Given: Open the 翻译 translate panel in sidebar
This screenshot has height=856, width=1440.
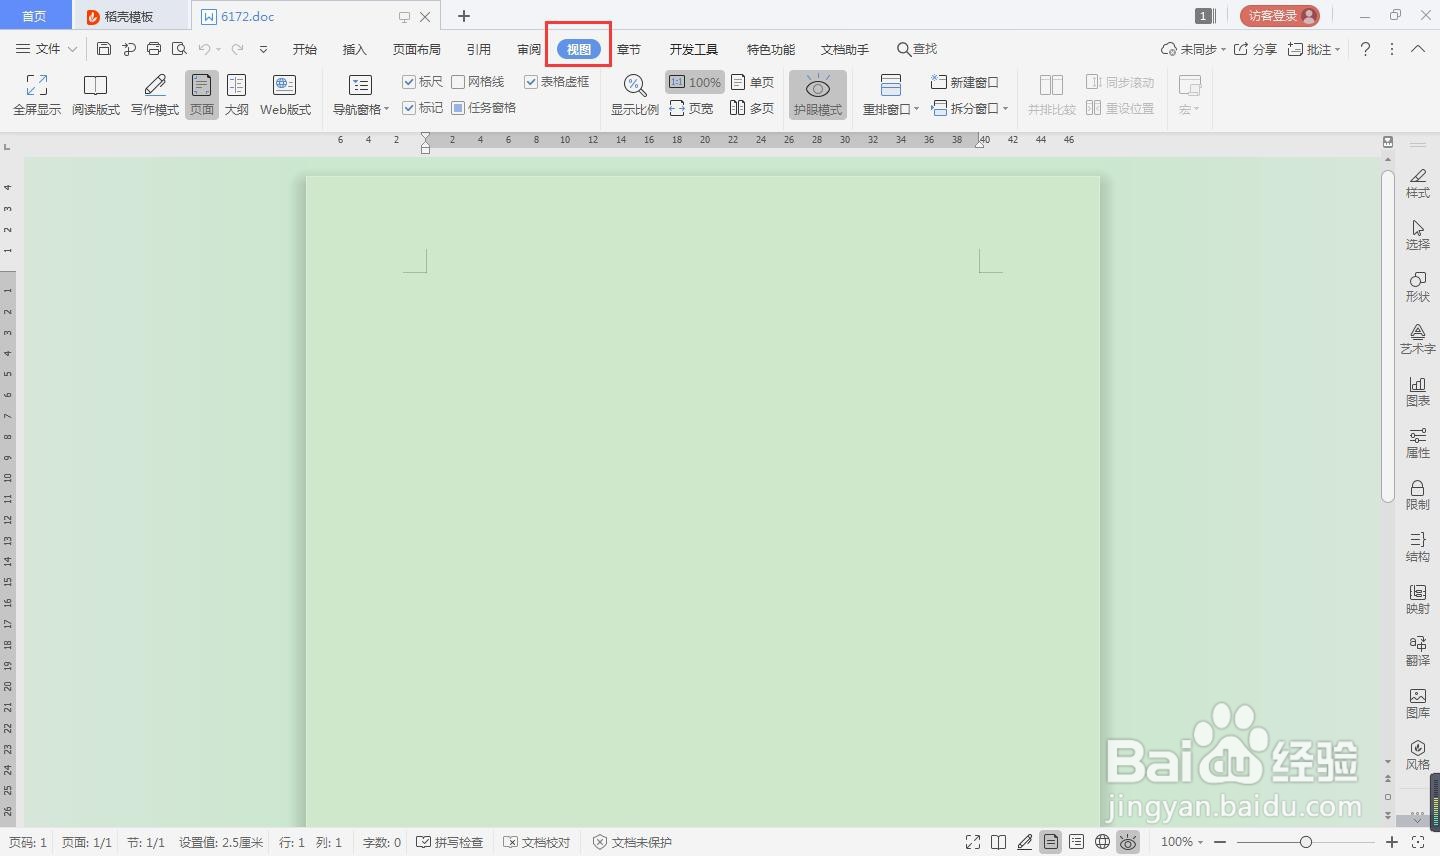Looking at the screenshot, I should [1417, 650].
